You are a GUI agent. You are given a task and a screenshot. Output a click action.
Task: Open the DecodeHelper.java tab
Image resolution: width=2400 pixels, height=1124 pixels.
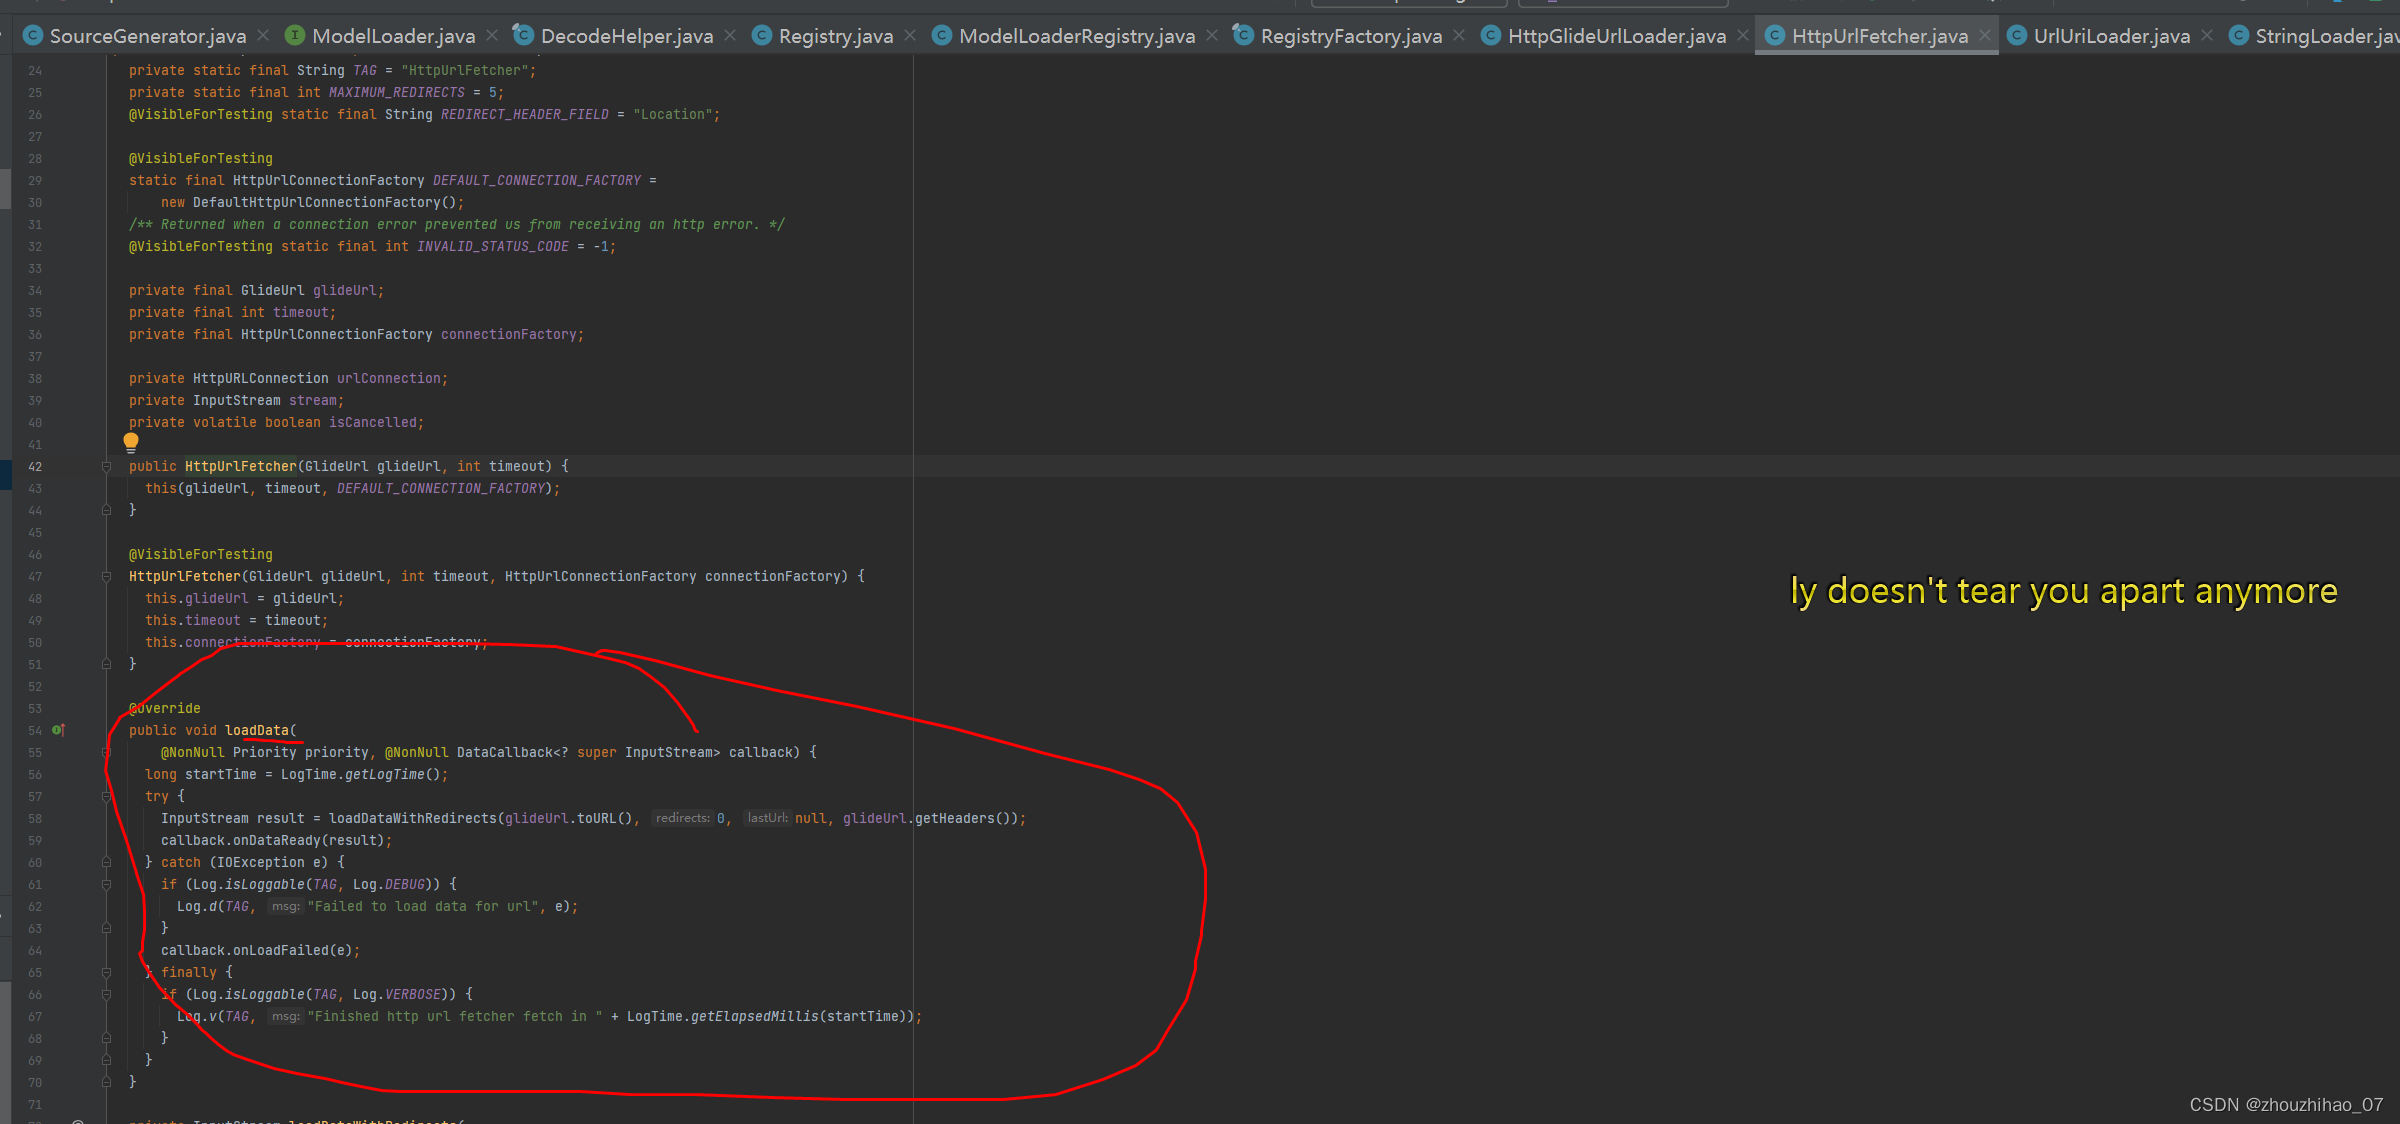627,36
